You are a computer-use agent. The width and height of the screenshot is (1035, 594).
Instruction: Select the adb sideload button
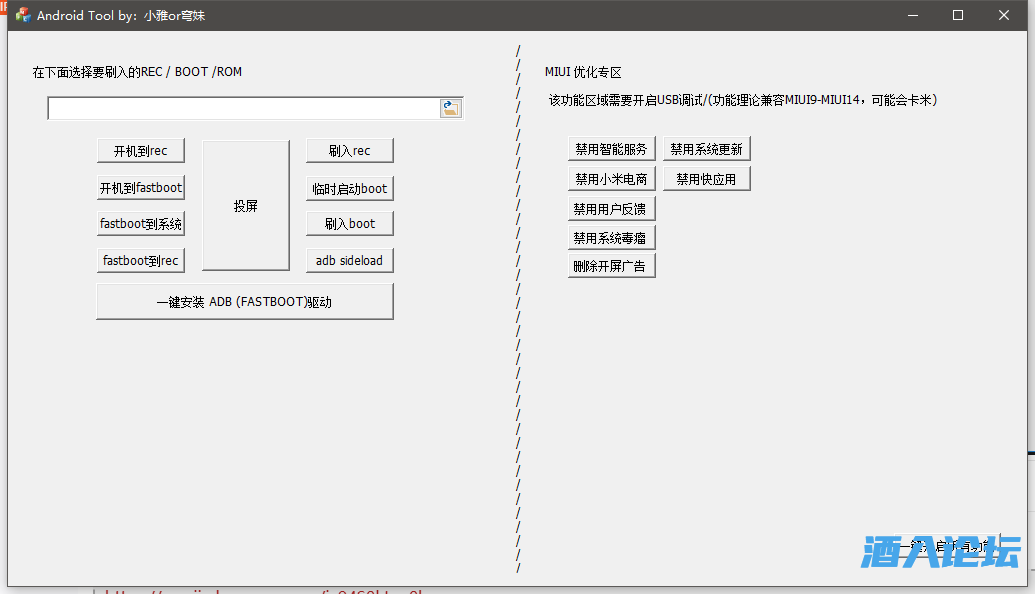(349, 261)
